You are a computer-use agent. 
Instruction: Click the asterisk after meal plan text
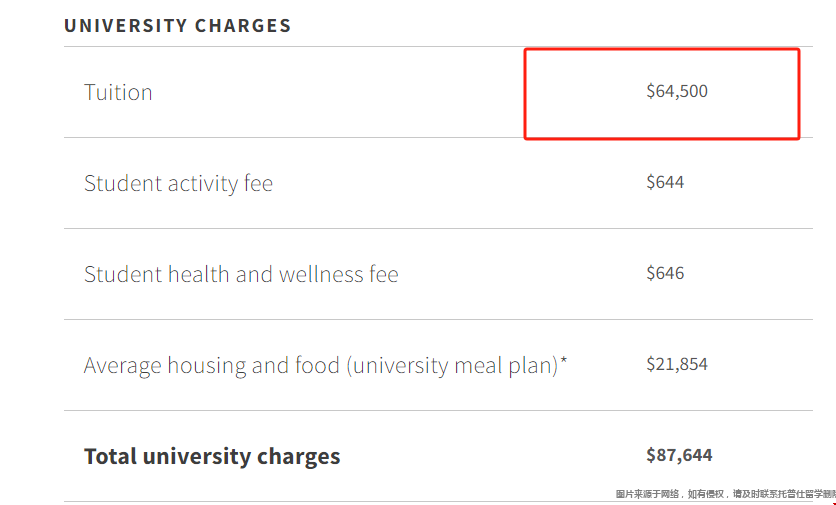pyautogui.click(x=564, y=360)
